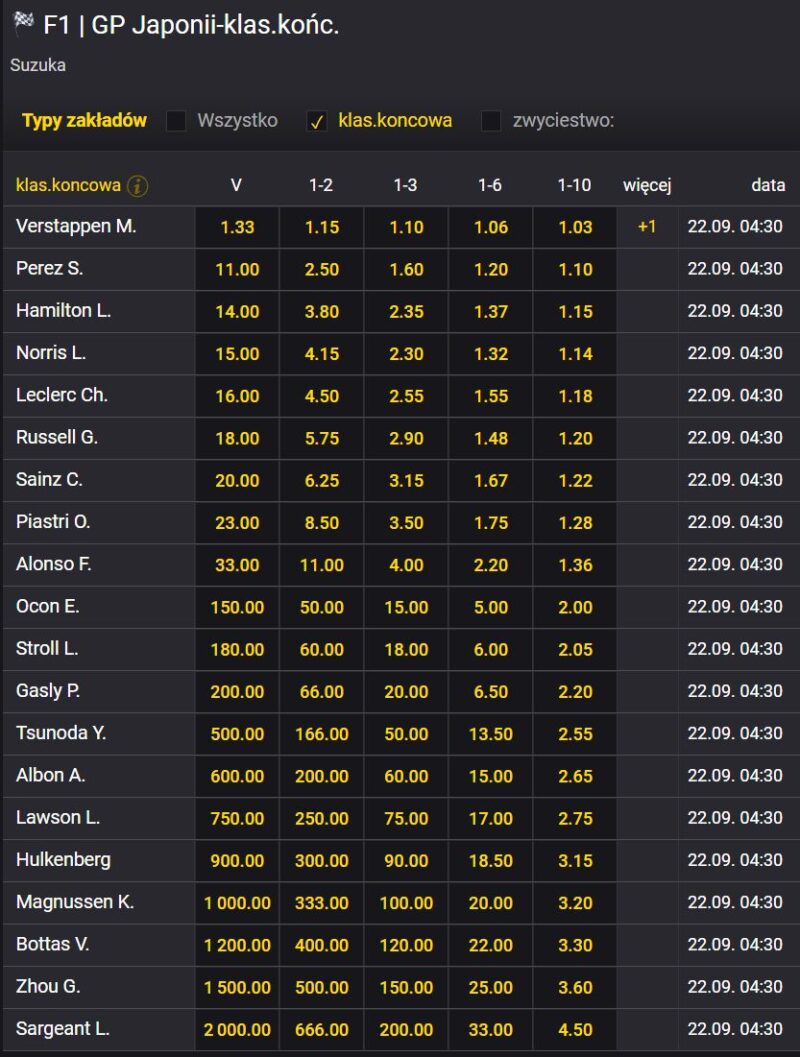Screen dimensions: 800x1057
Task: Click the date in the Zhou G. row
Action: click(x=735, y=987)
